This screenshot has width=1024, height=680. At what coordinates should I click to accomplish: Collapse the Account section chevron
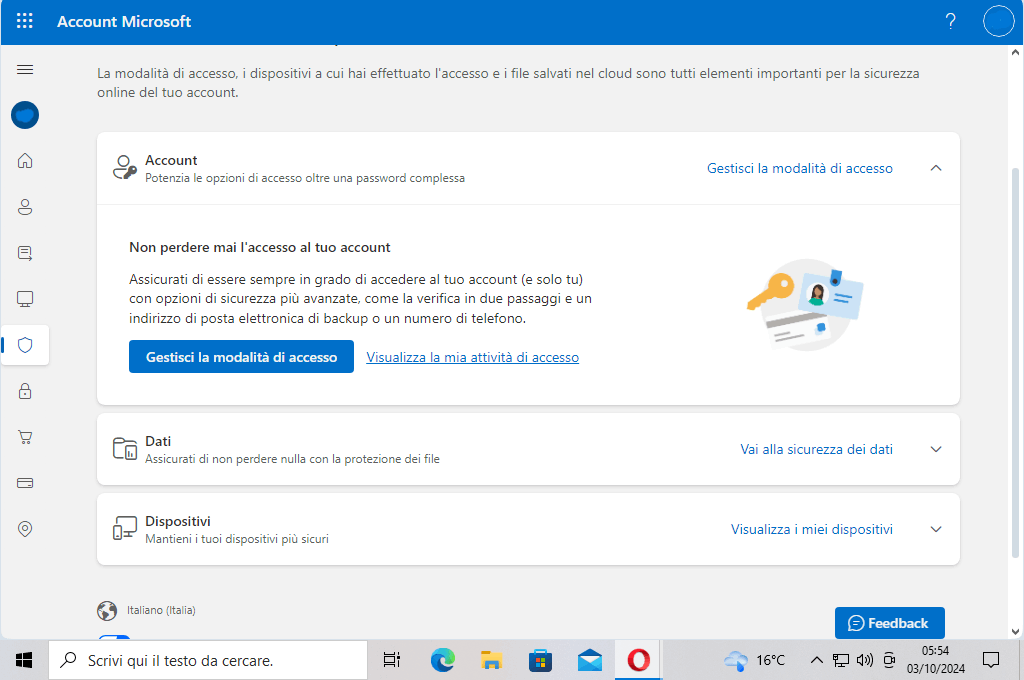point(936,168)
